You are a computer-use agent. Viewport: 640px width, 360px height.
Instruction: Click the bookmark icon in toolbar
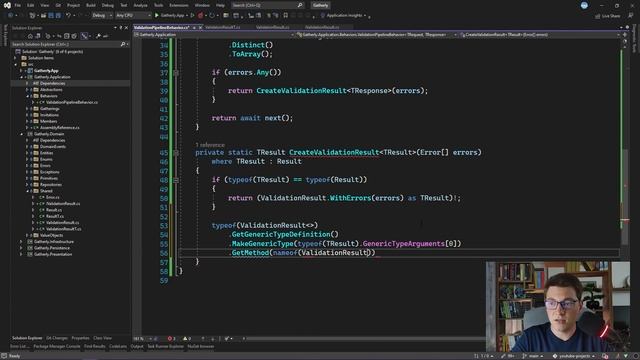coord(286,16)
